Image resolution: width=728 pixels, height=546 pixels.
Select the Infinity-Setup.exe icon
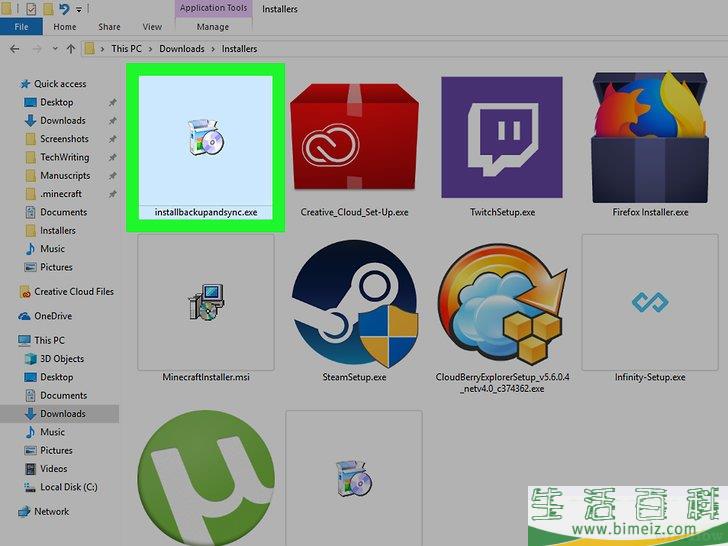(650, 302)
